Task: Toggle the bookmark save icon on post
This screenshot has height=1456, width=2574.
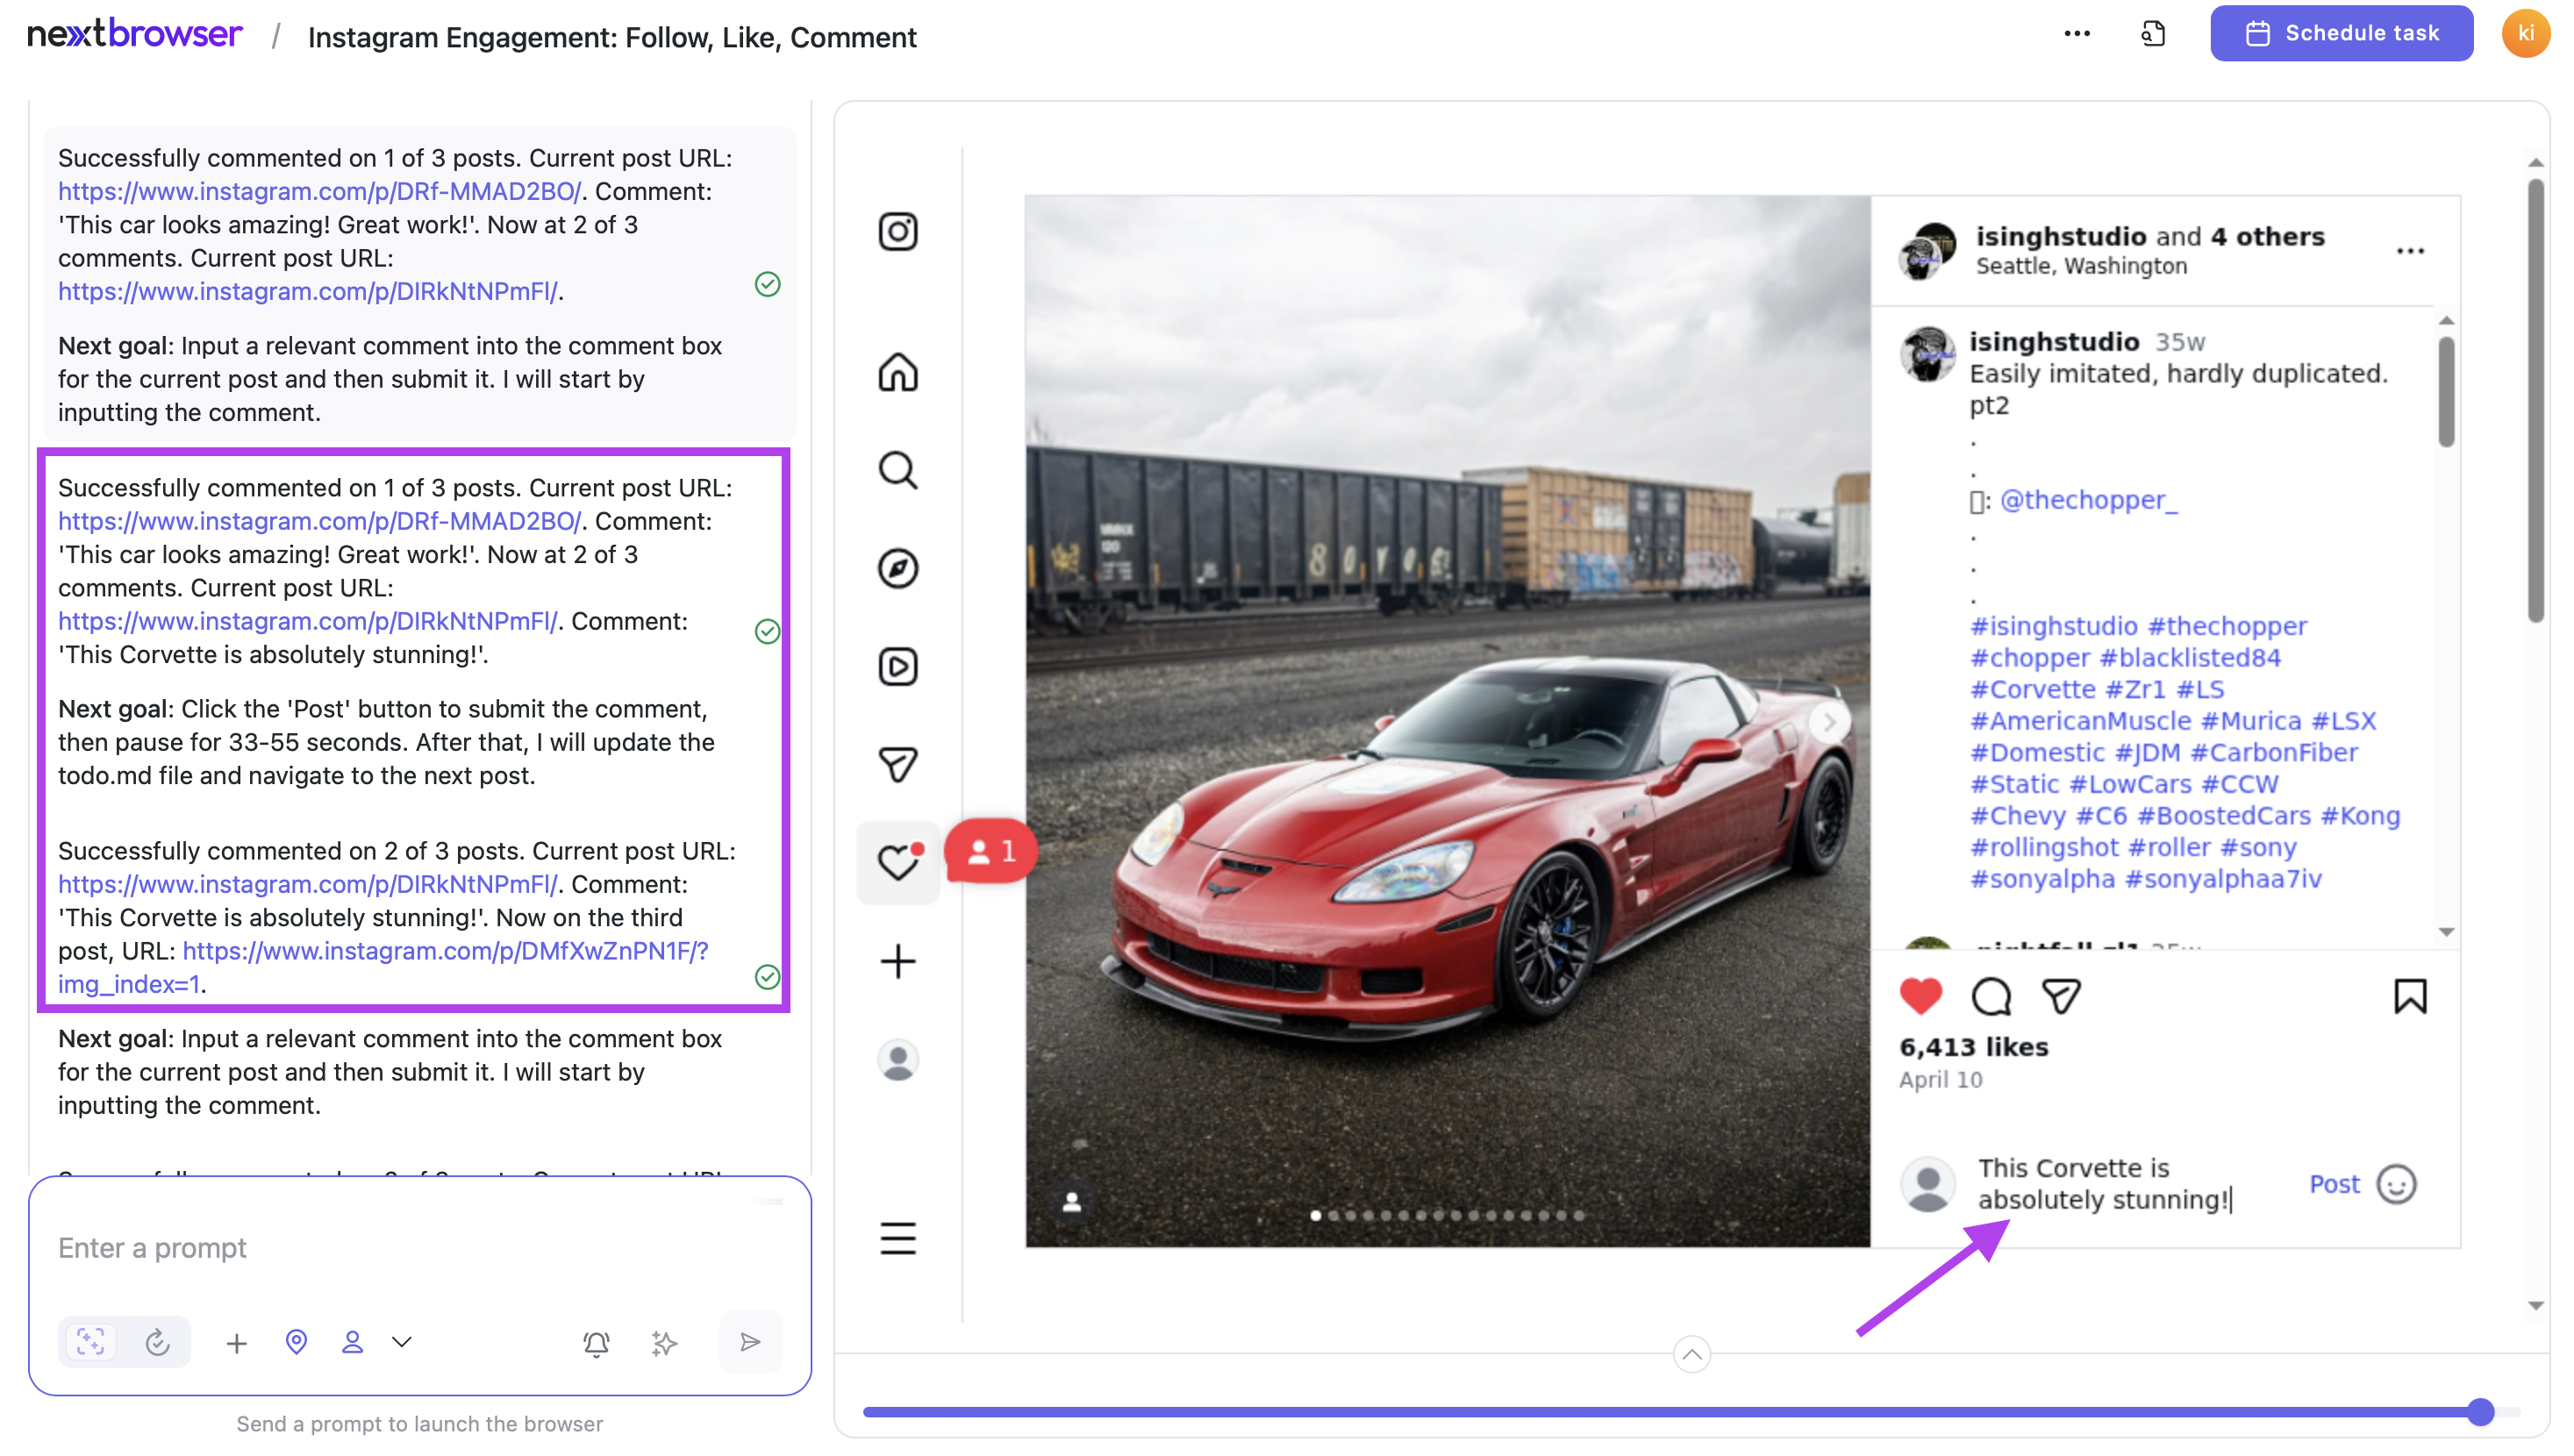Action: click(2409, 996)
